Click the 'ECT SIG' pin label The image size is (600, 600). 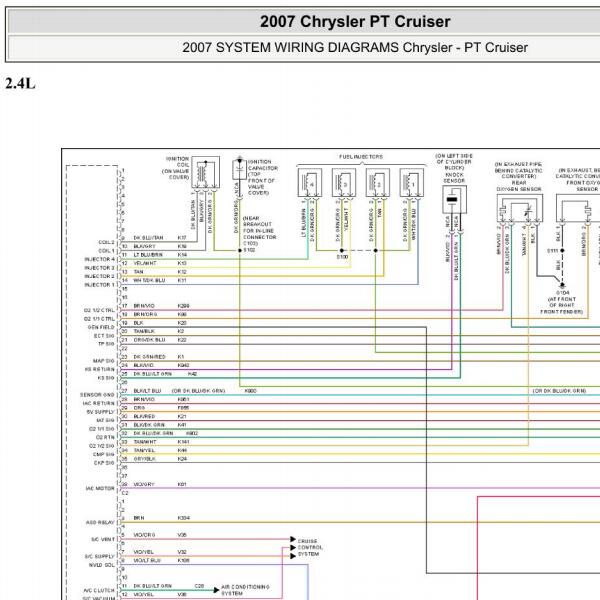pos(104,336)
